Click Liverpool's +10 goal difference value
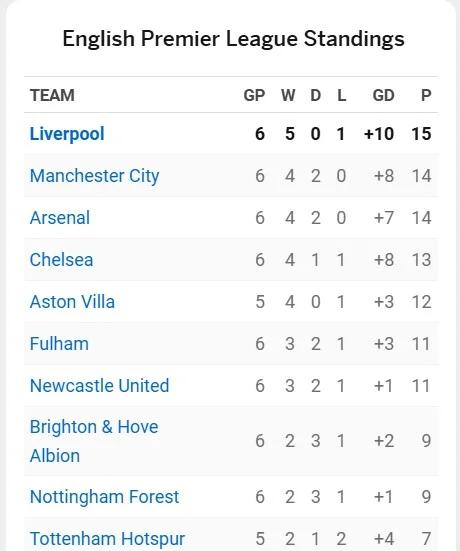 click(x=379, y=134)
